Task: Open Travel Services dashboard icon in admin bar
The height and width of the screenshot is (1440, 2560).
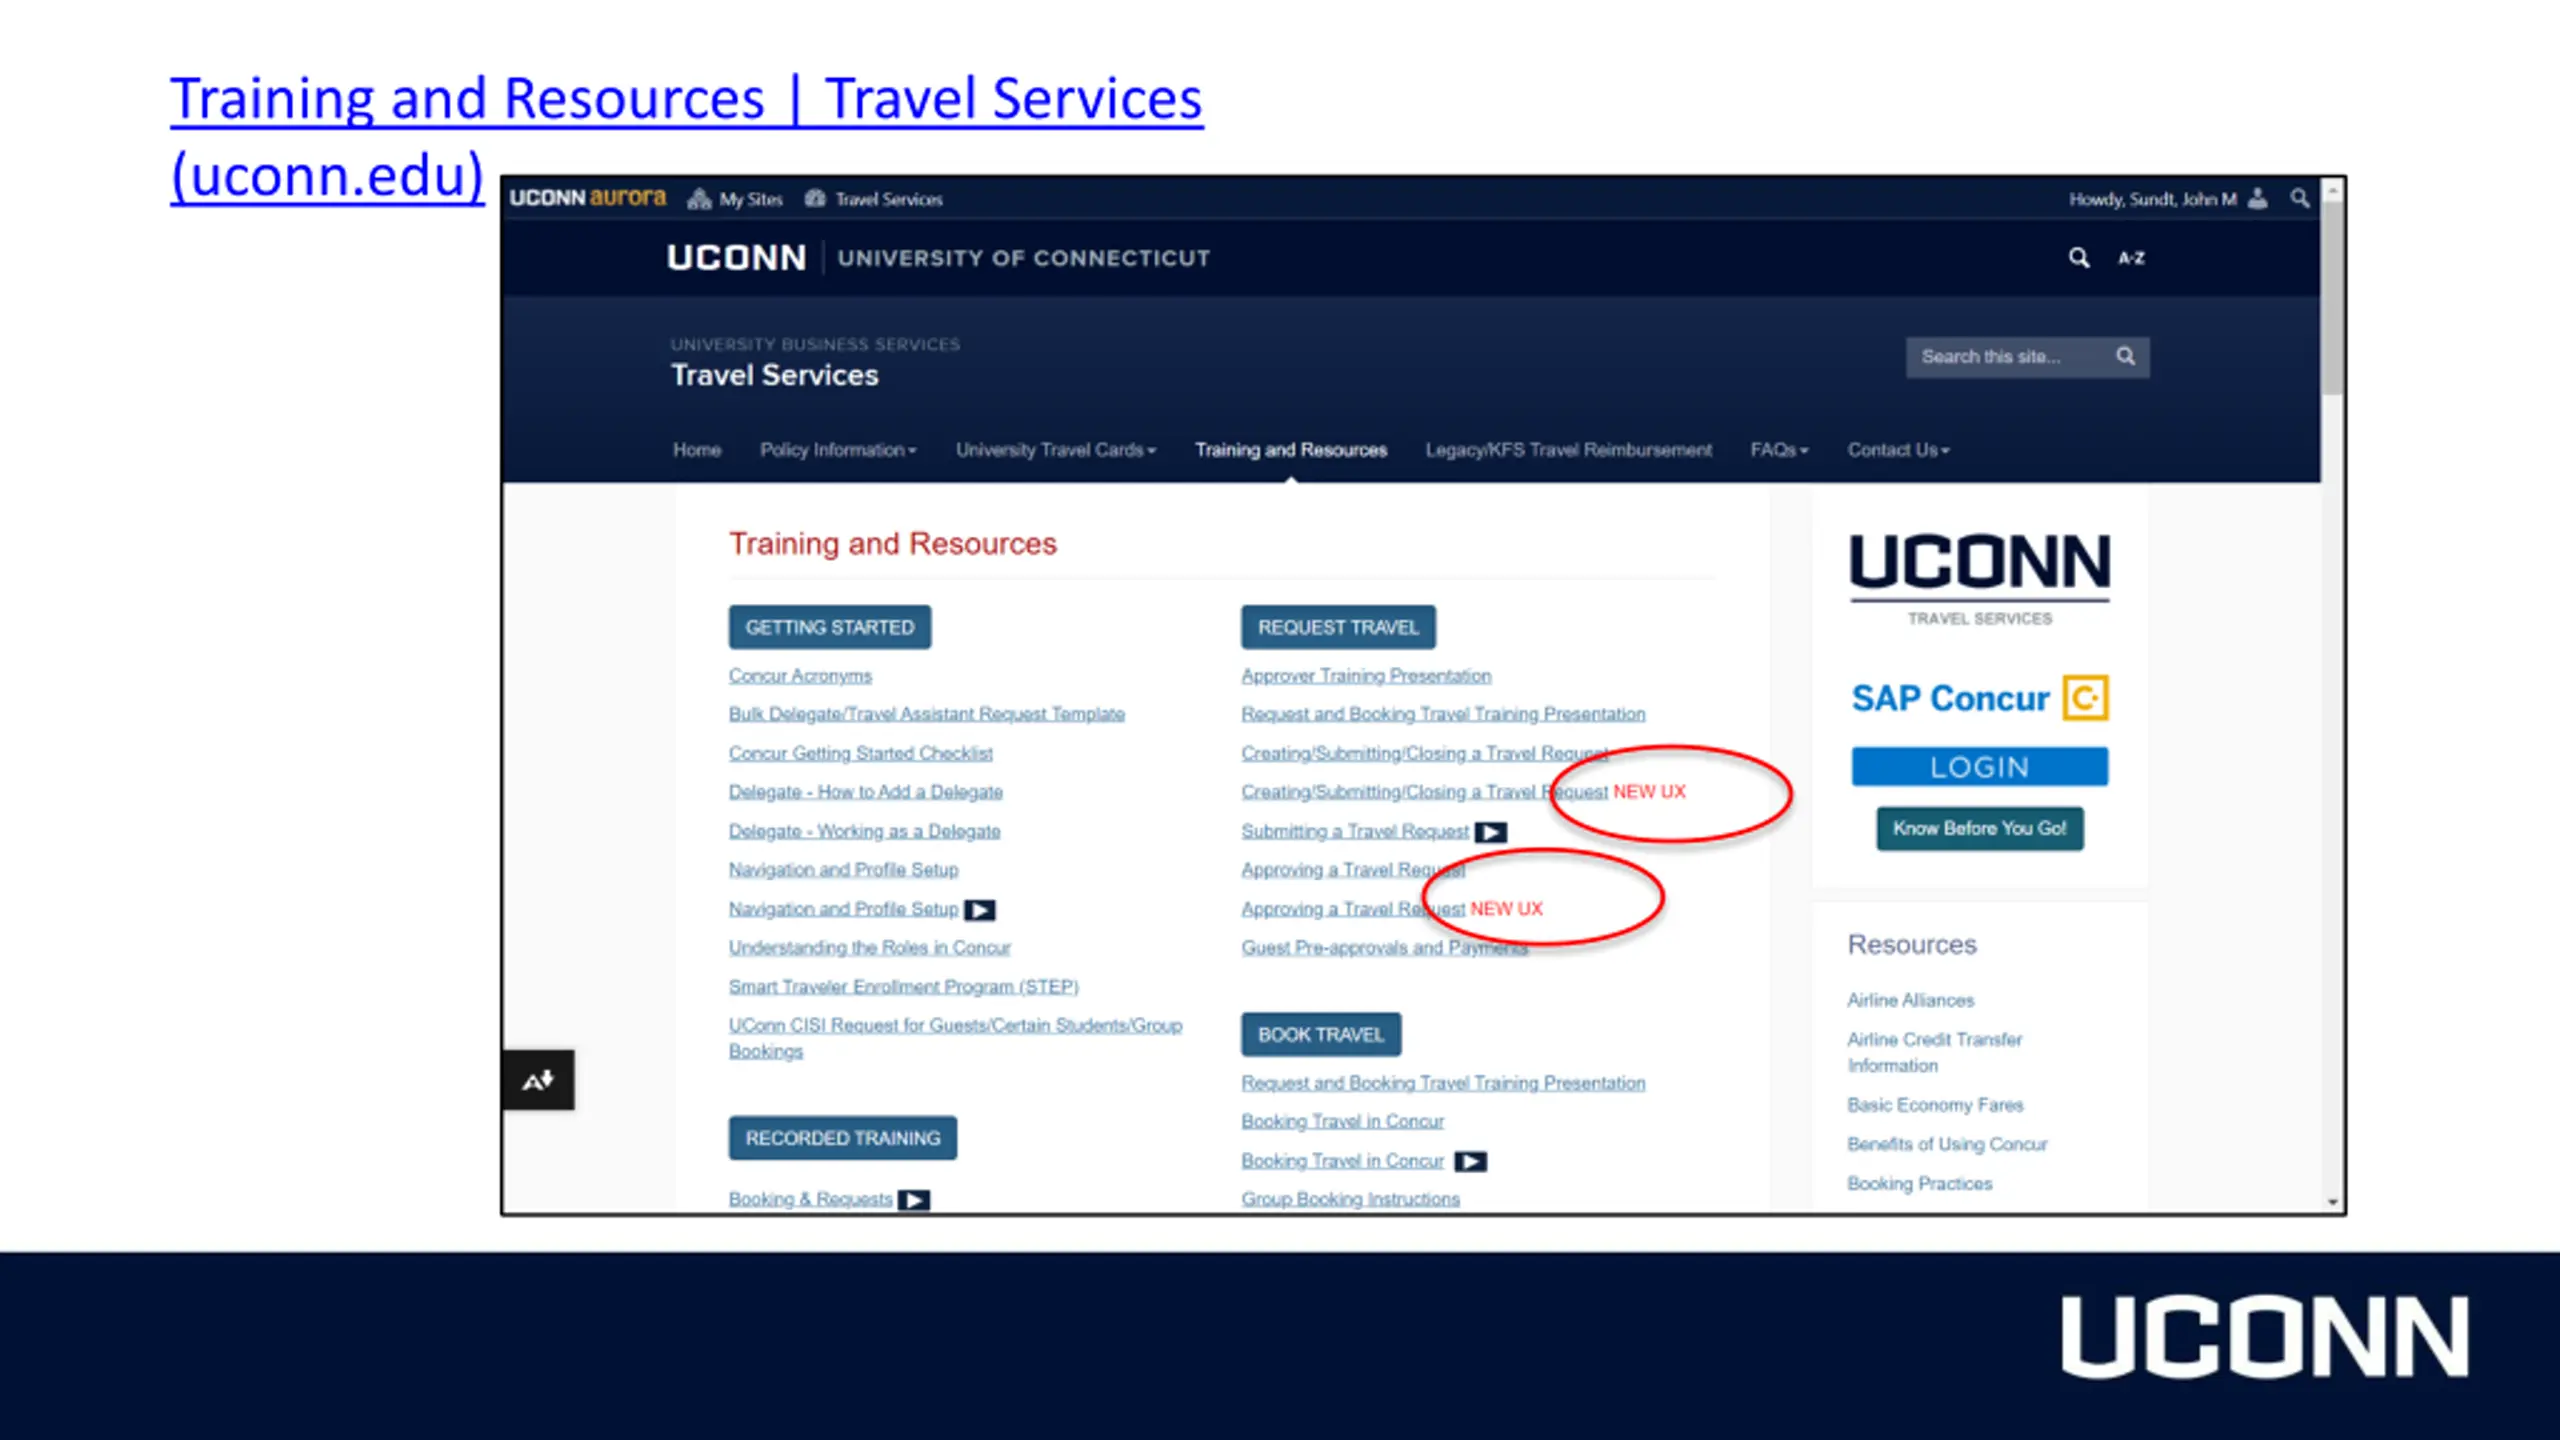Action: click(815, 198)
